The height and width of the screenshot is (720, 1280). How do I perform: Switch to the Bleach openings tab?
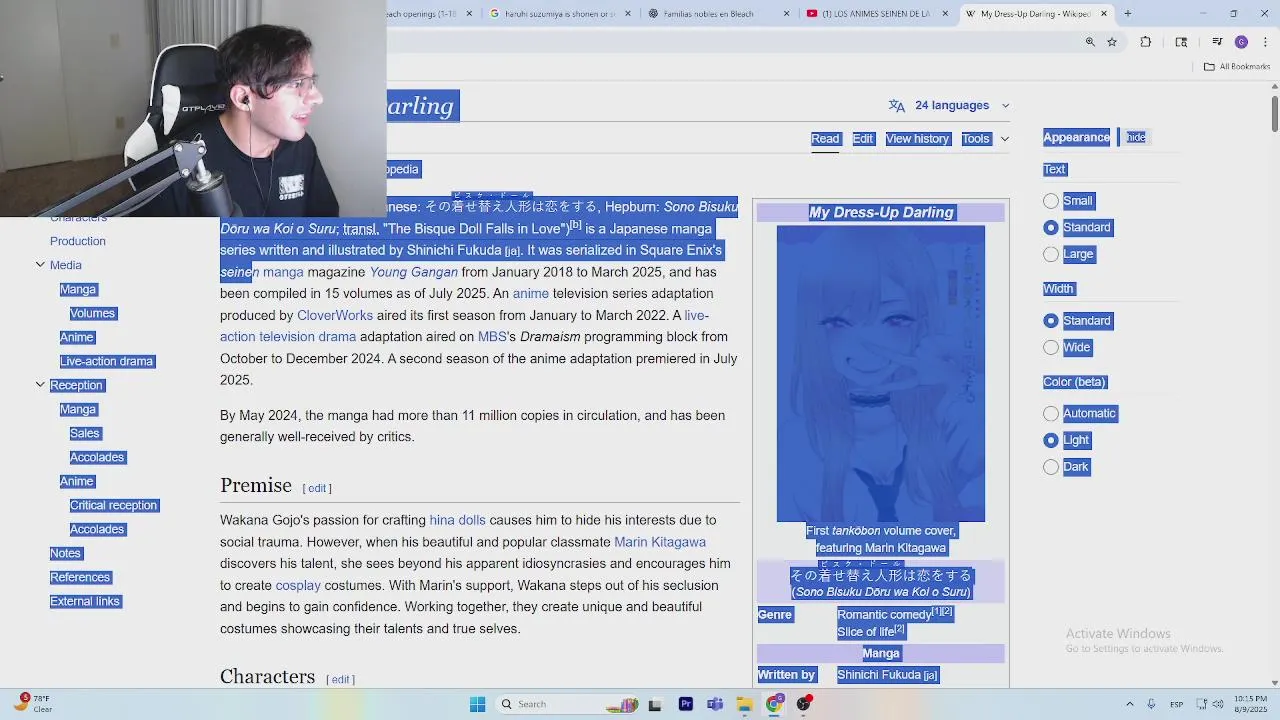pyautogui.click(x=425, y=14)
